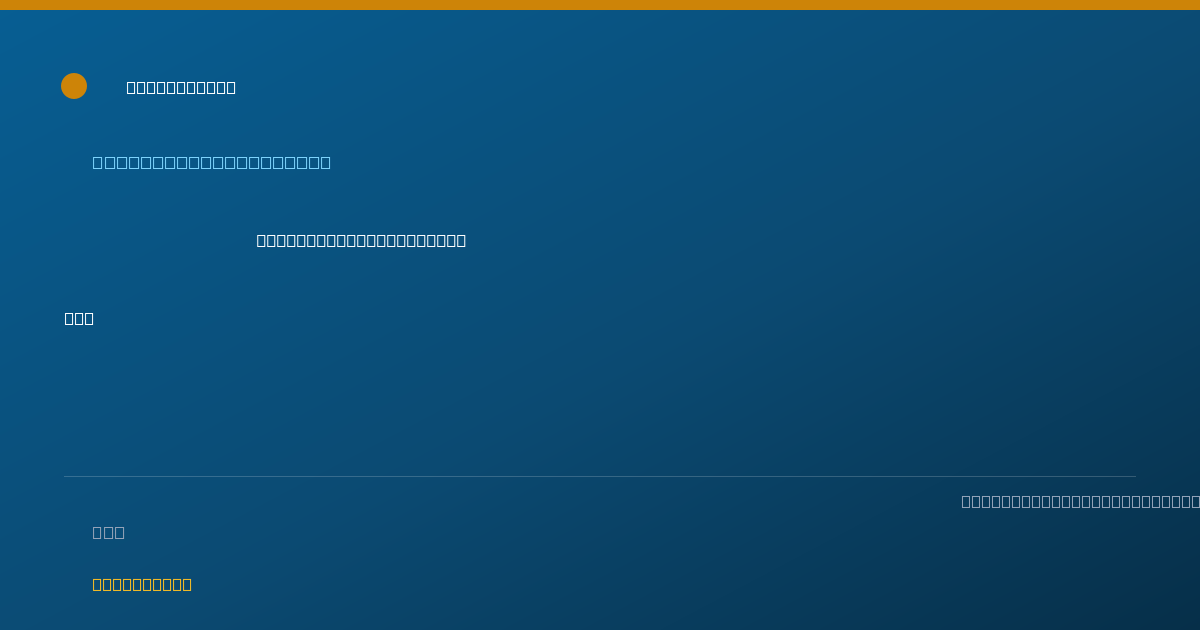Open the light-blue headline text line
Screen dimensions: 1200x630
pyautogui.click(x=212, y=162)
